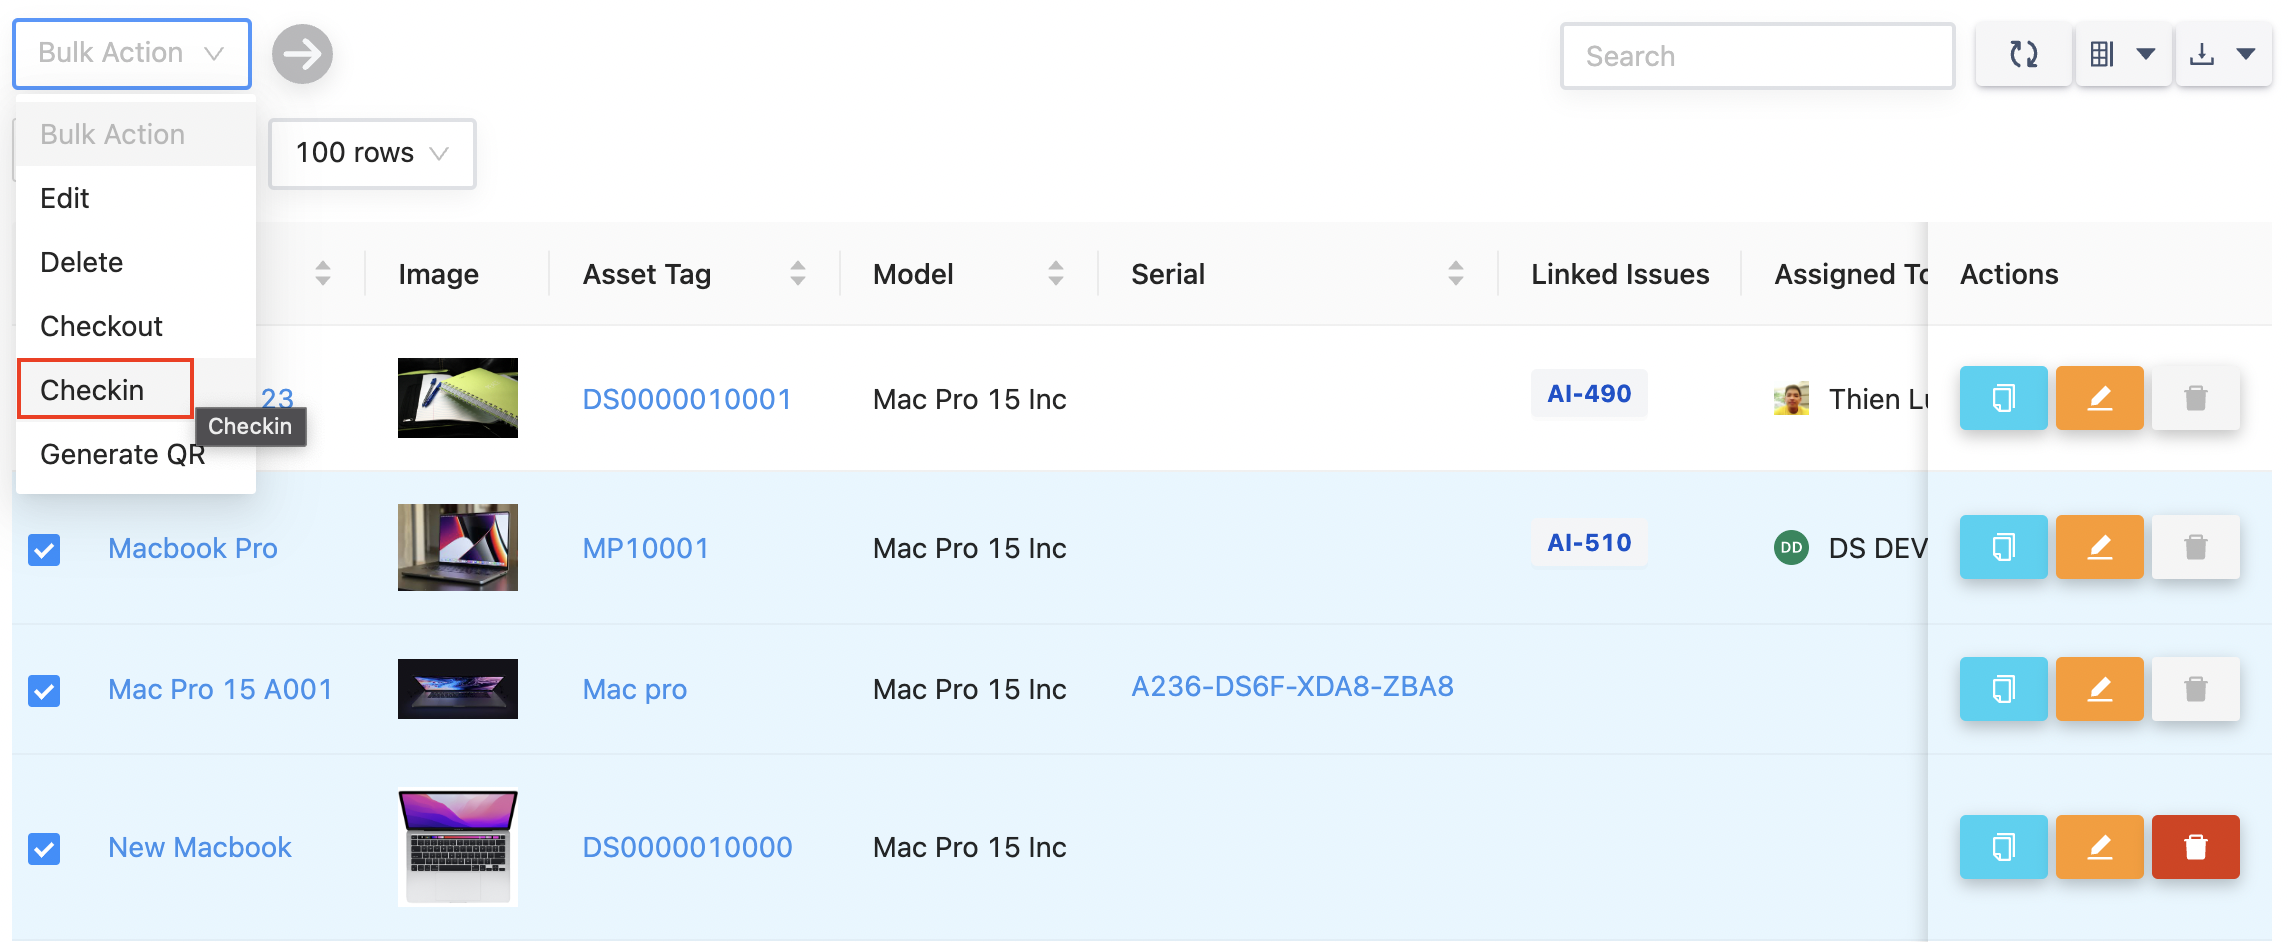Image resolution: width=2288 pixels, height=942 pixels.
Task: Click the Search input field
Action: 1757,56
